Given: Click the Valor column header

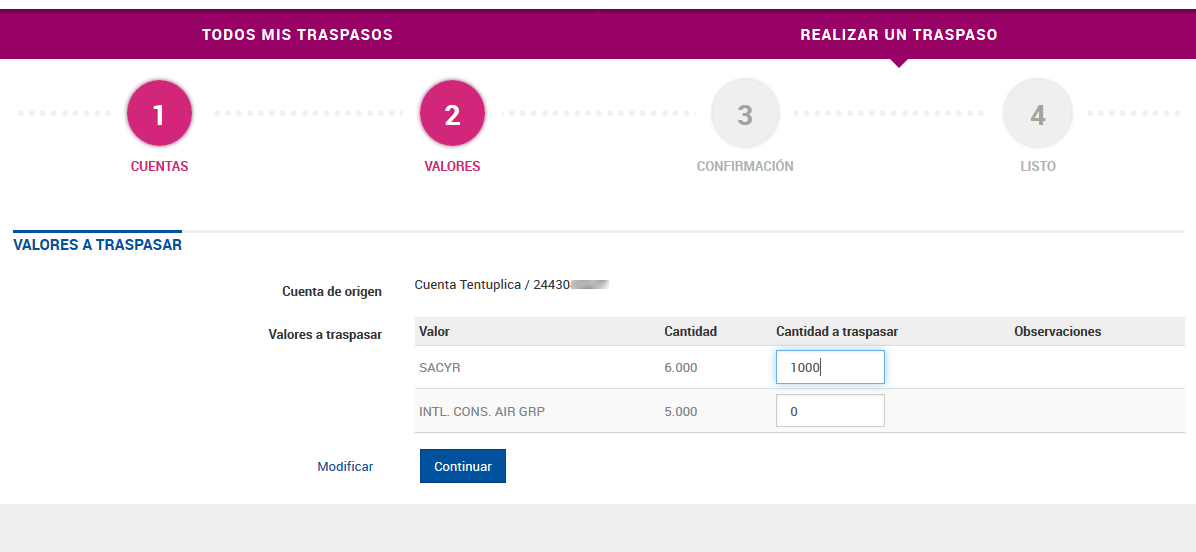Looking at the screenshot, I should click(435, 332).
